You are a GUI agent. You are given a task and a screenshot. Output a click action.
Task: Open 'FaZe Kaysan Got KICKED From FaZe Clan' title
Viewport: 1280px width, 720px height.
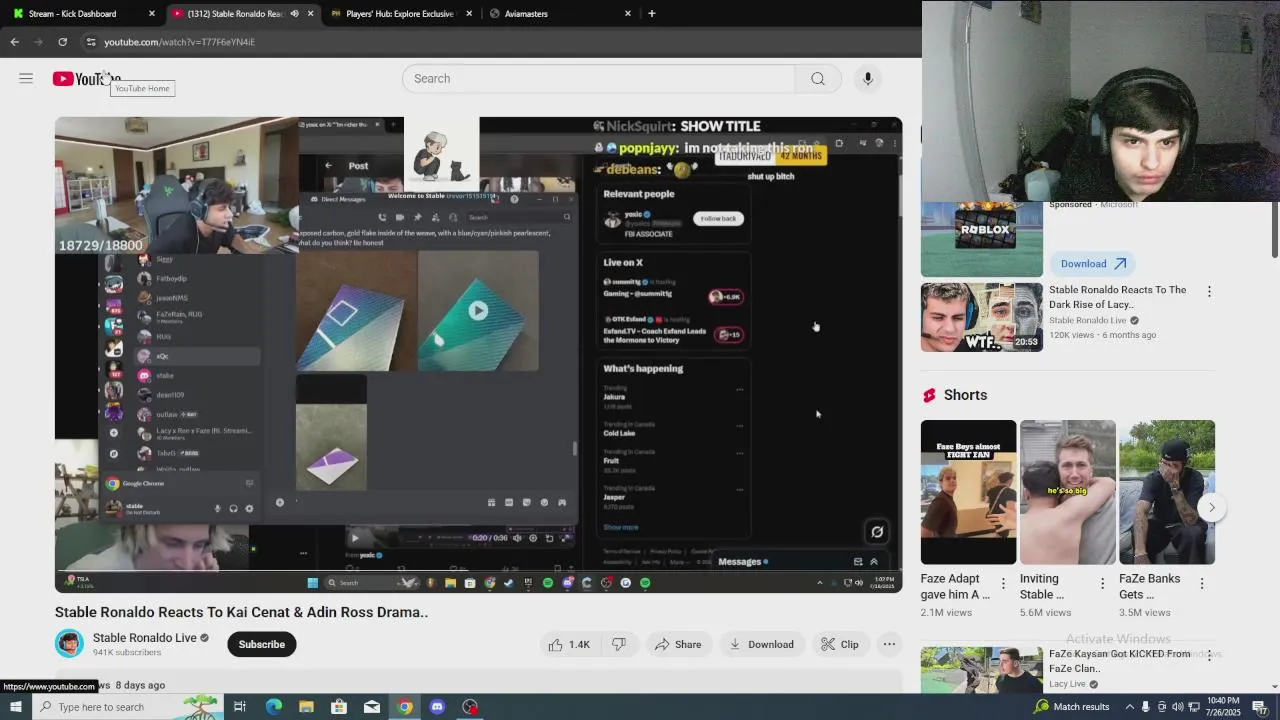1119,661
